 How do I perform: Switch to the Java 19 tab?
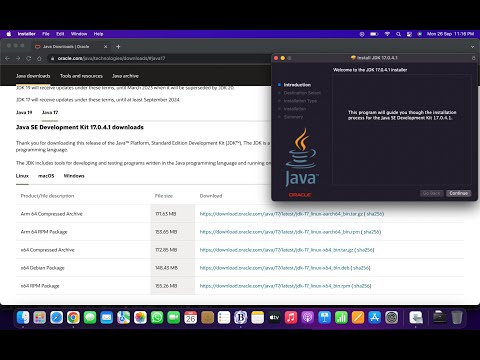[x=24, y=112]
